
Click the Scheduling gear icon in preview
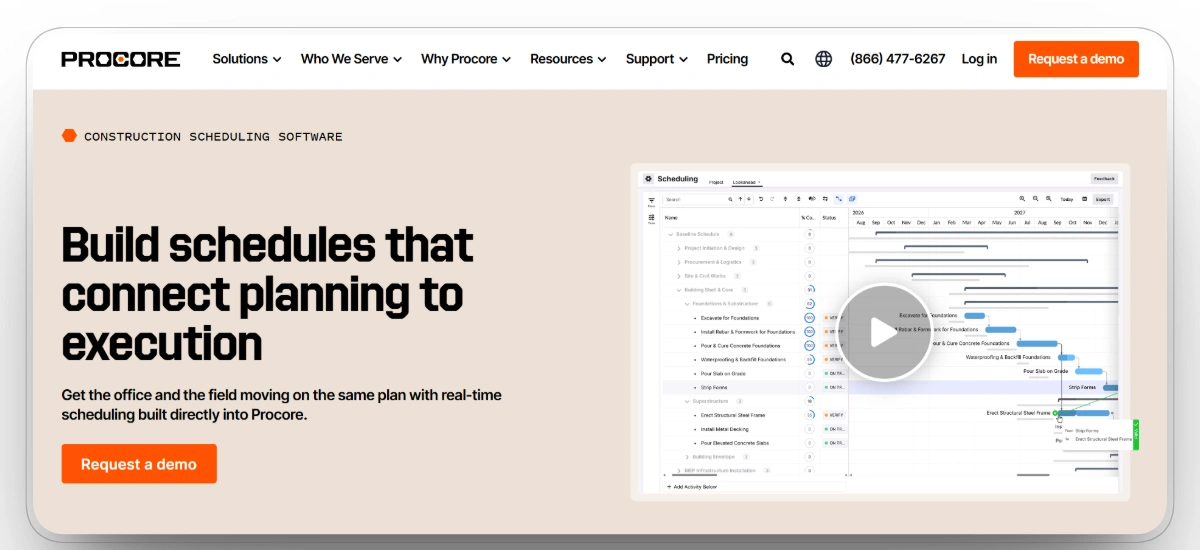[x=648, y=179]
